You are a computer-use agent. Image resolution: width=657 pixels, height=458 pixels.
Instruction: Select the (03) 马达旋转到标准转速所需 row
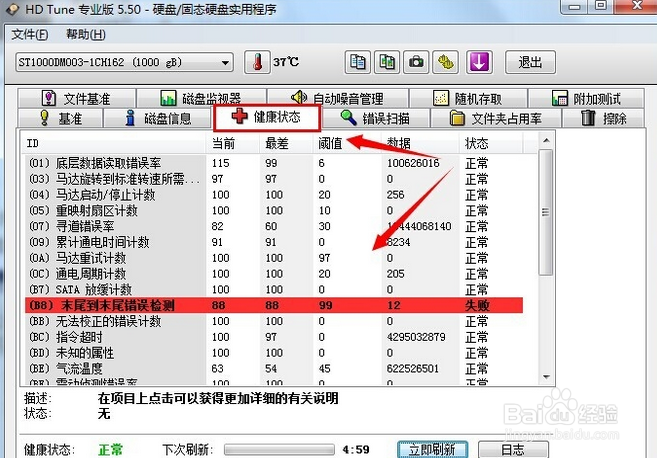click(x=274, y=179)
